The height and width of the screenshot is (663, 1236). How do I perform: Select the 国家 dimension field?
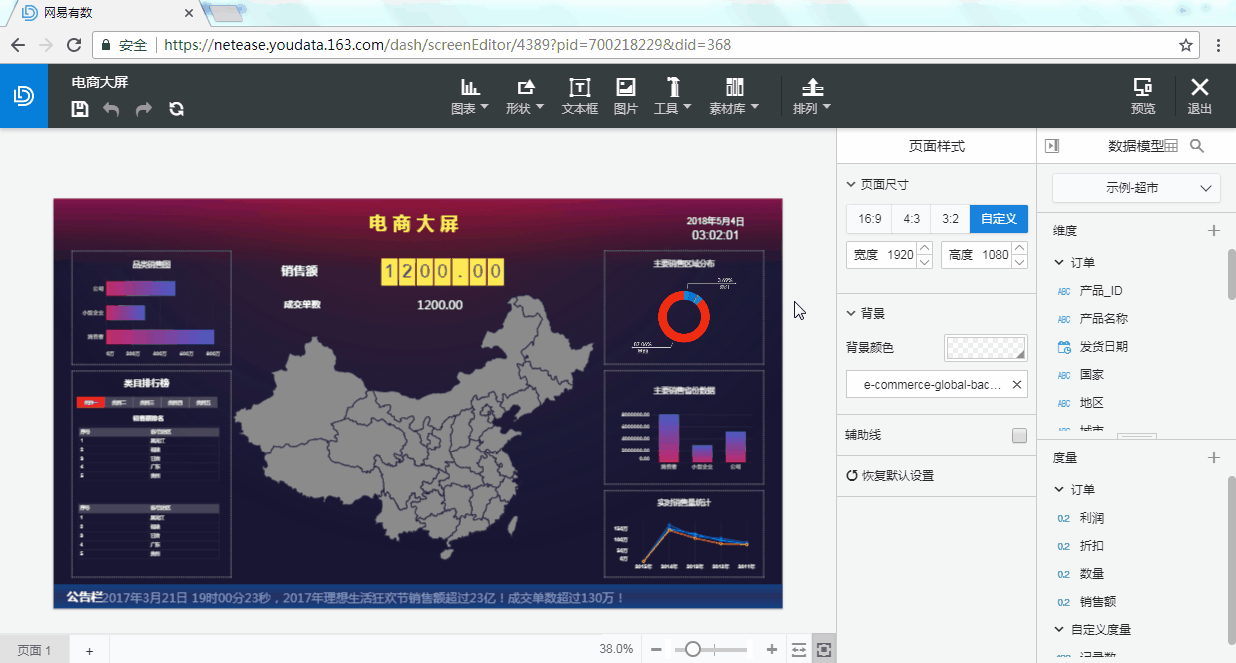(x=1092, y=375)
